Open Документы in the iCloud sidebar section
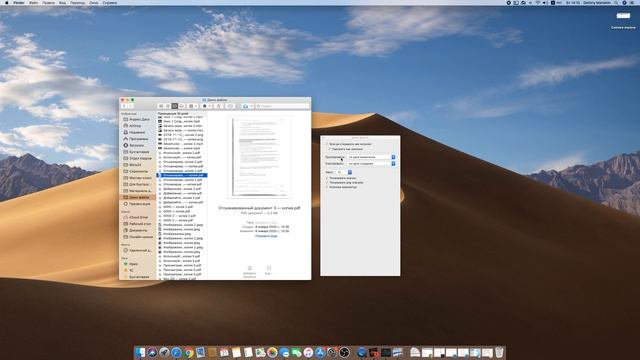This screenshot has height=360, width=640. pos(138,230)
